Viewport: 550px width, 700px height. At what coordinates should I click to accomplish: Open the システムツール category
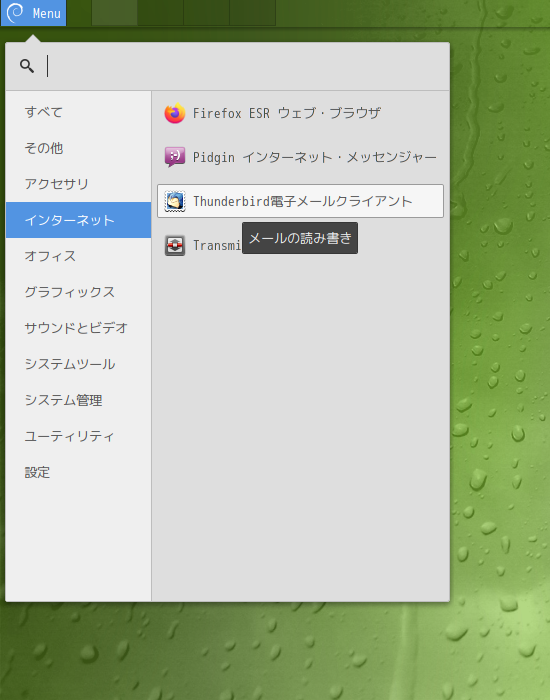click(x=79, y=364)
